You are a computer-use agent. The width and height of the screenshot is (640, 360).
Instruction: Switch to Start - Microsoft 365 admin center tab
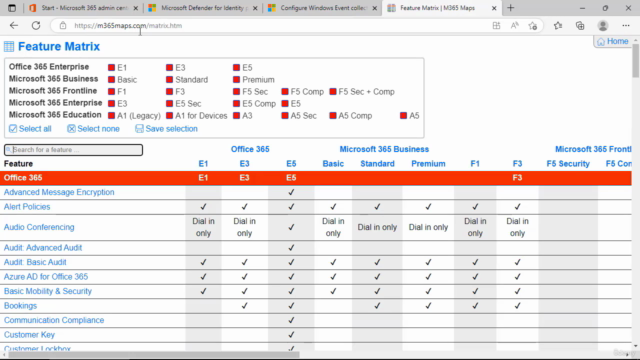[x=83, y=8]
